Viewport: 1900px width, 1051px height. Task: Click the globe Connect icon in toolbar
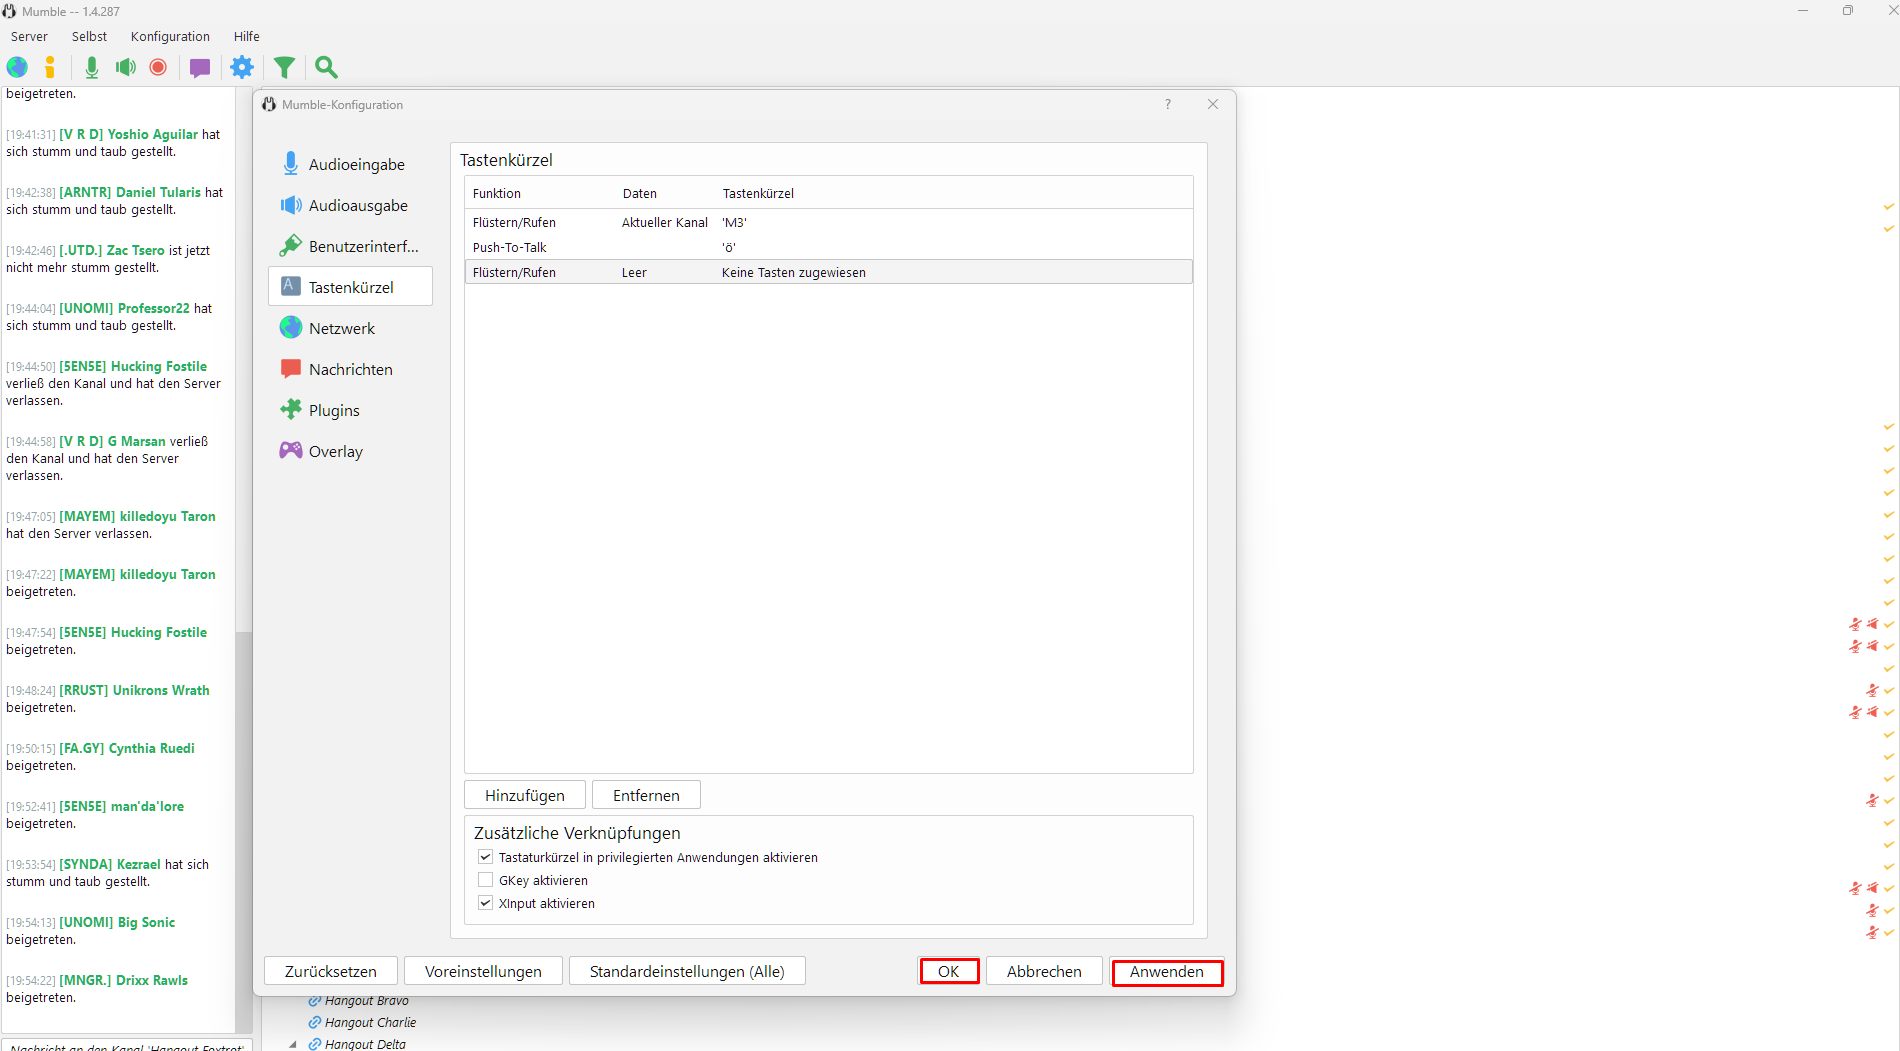(18, 67)
